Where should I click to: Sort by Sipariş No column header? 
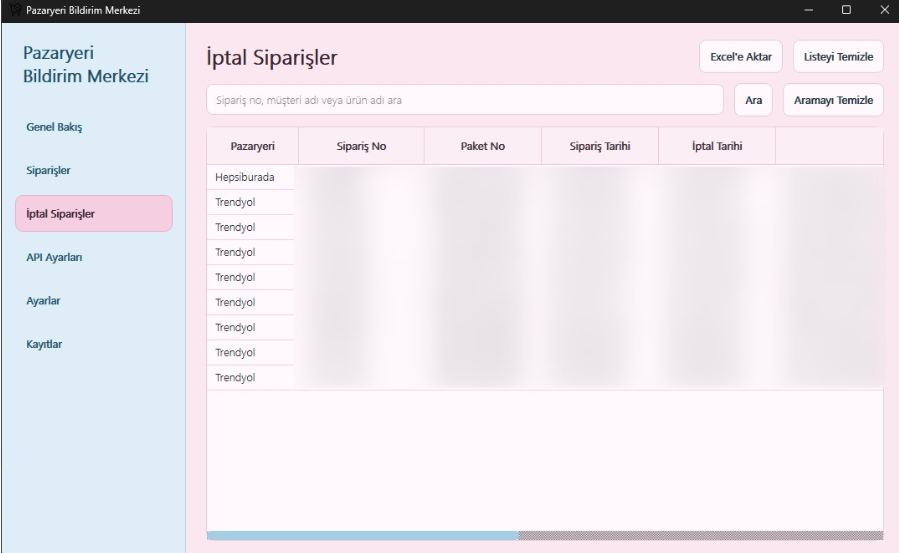coord(361,146)
